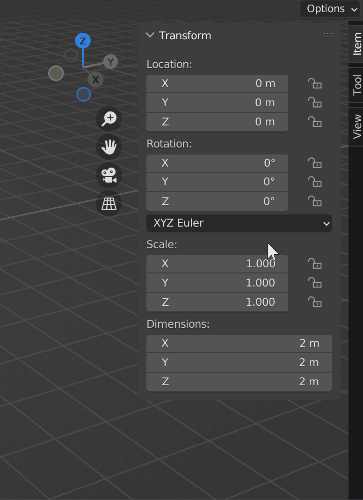Click the pan view hand button

click(109, 147)
